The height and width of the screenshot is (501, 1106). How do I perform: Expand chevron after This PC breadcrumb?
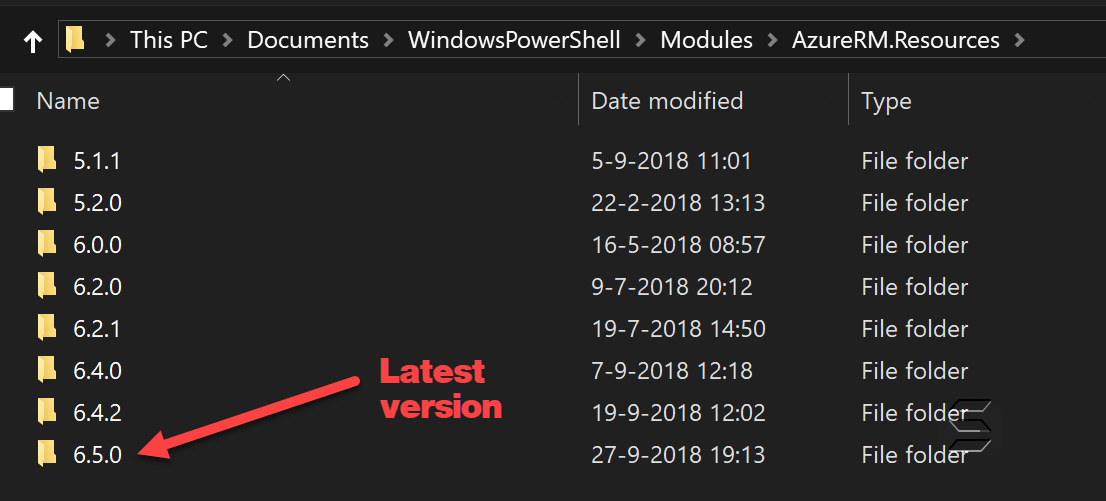[227, 40]
